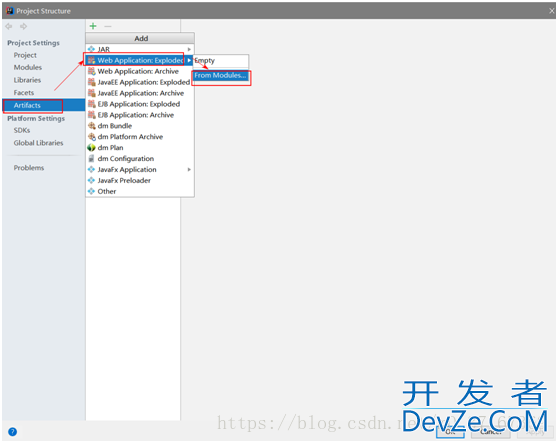Click the dm Plan globe icon

[91, 148]
